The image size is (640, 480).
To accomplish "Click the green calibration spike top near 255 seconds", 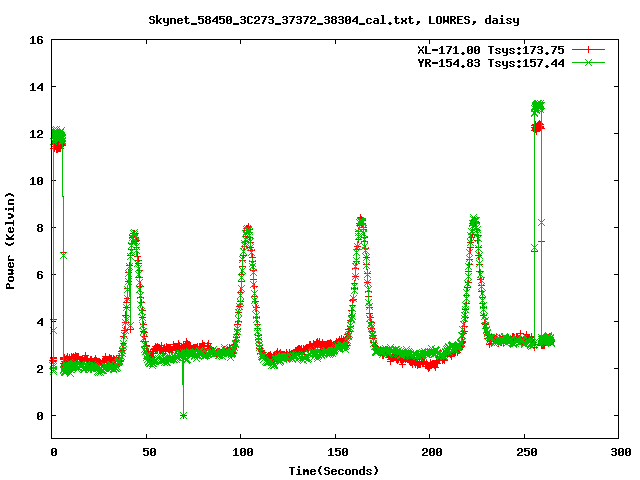I will tap(538, 107).
